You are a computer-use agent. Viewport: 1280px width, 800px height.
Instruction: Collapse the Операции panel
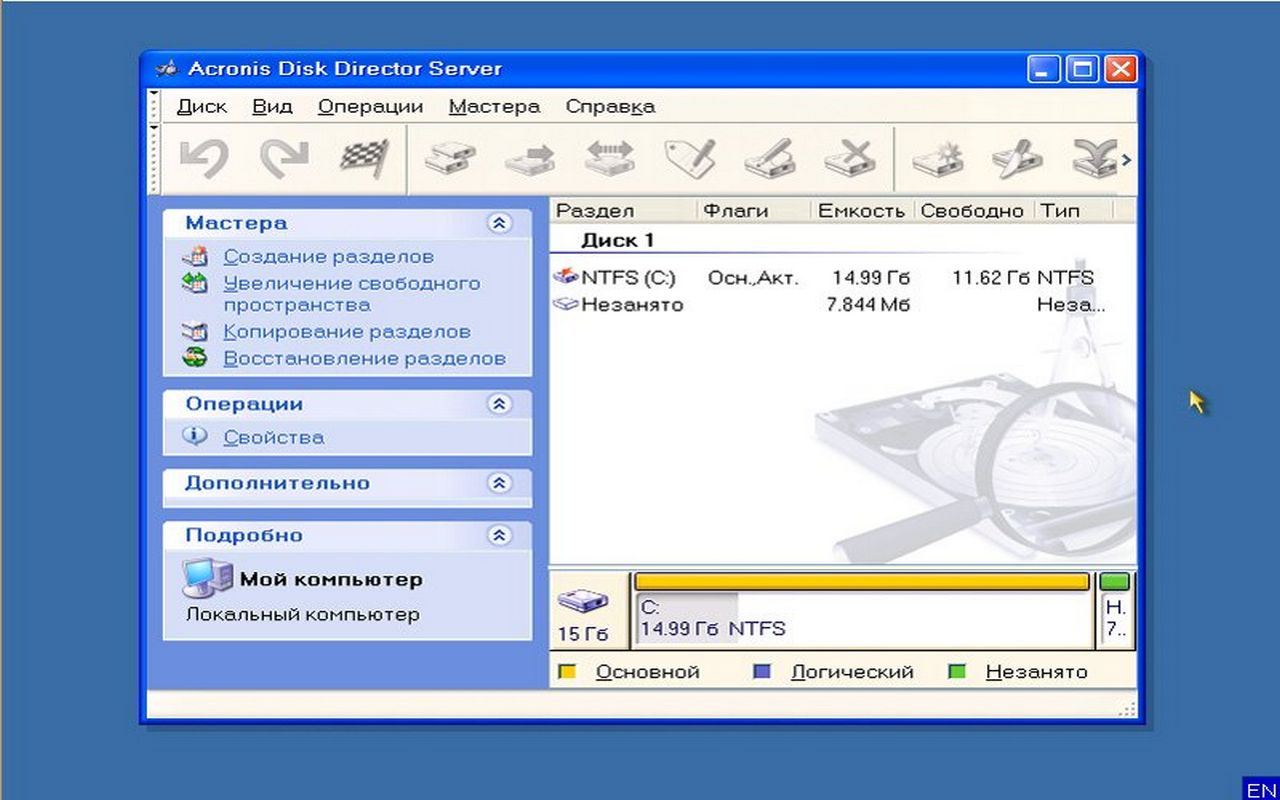point(499,404)
